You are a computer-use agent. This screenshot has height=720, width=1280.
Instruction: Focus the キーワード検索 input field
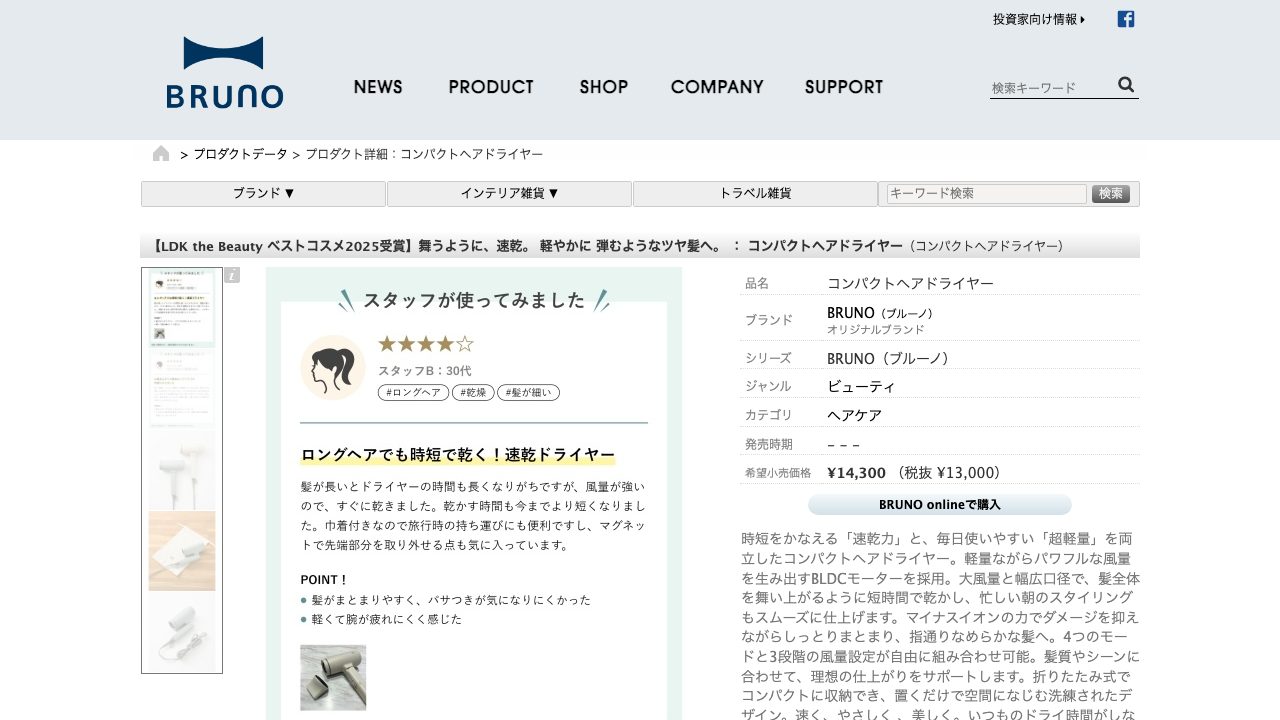987,194
